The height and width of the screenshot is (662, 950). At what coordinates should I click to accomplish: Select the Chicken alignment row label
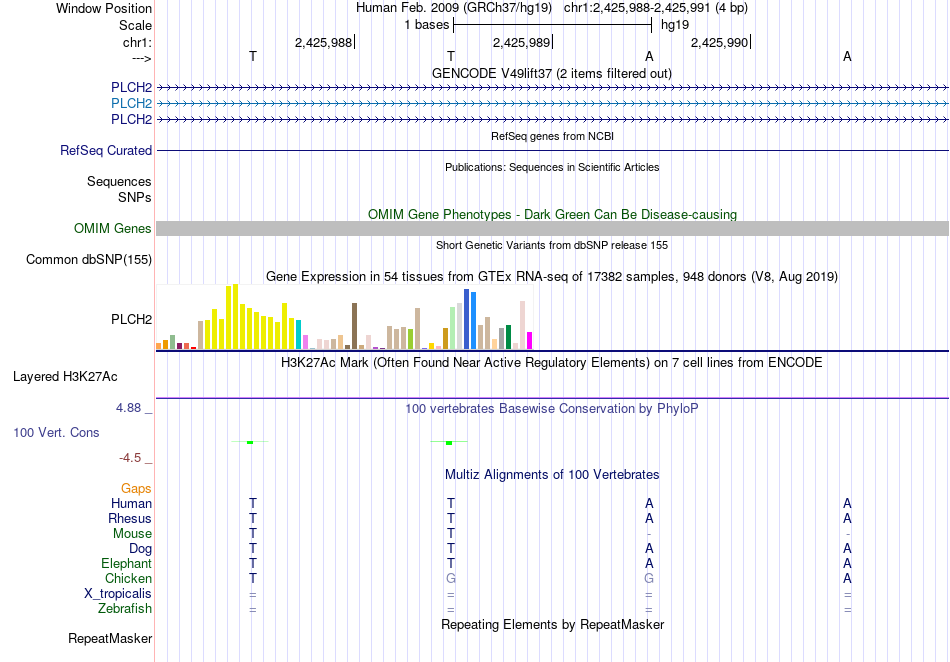[128, 578]
